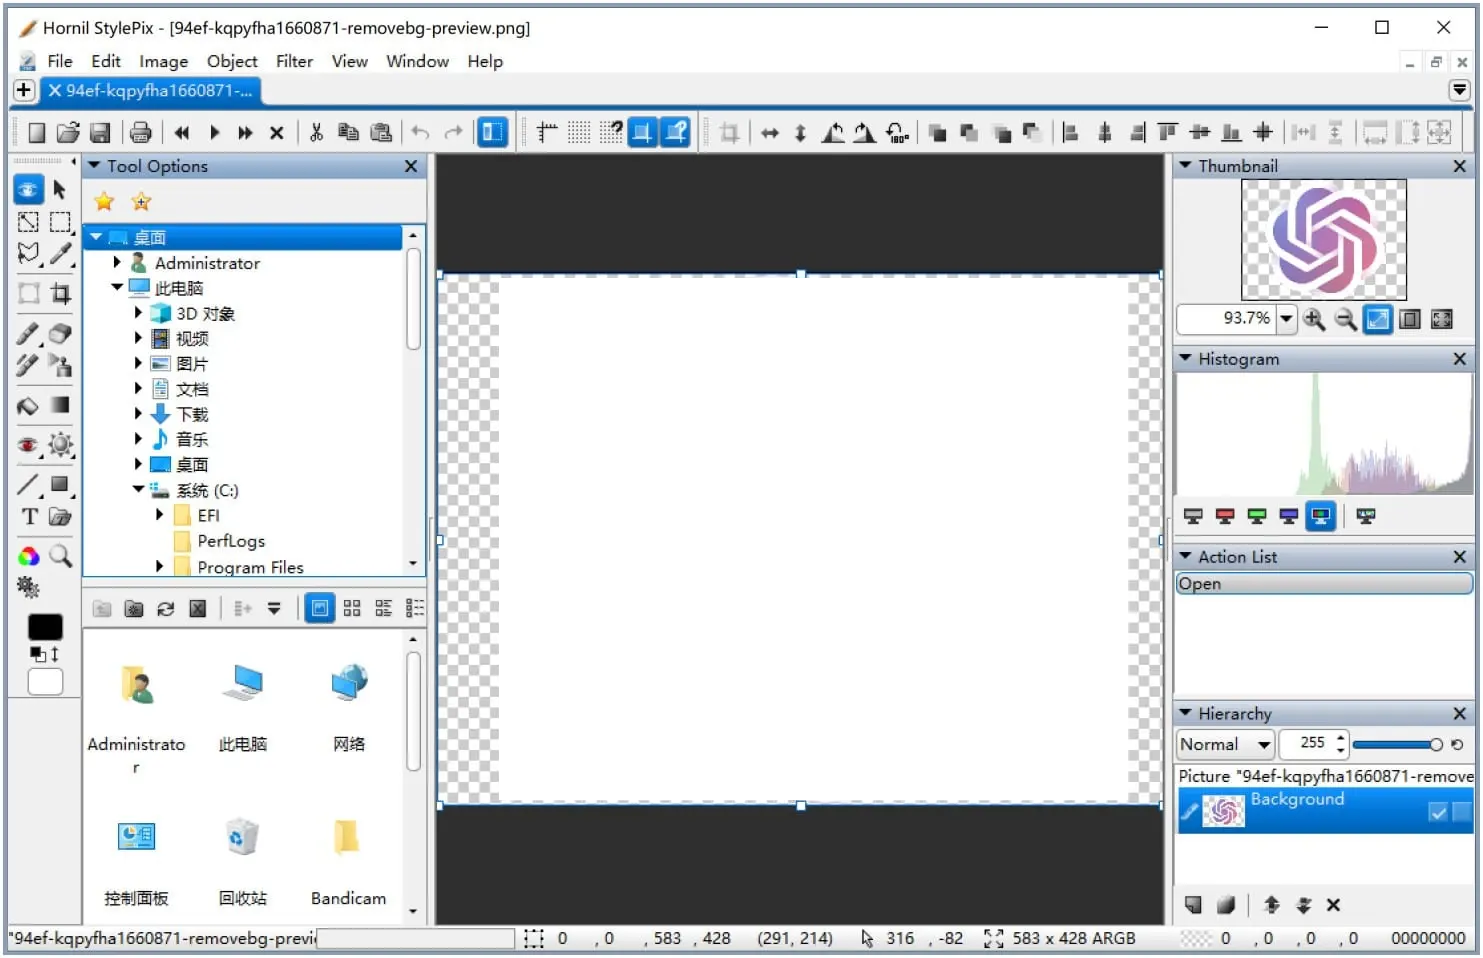
Task: Open the Object menu
Action: [x=232, y=61]
